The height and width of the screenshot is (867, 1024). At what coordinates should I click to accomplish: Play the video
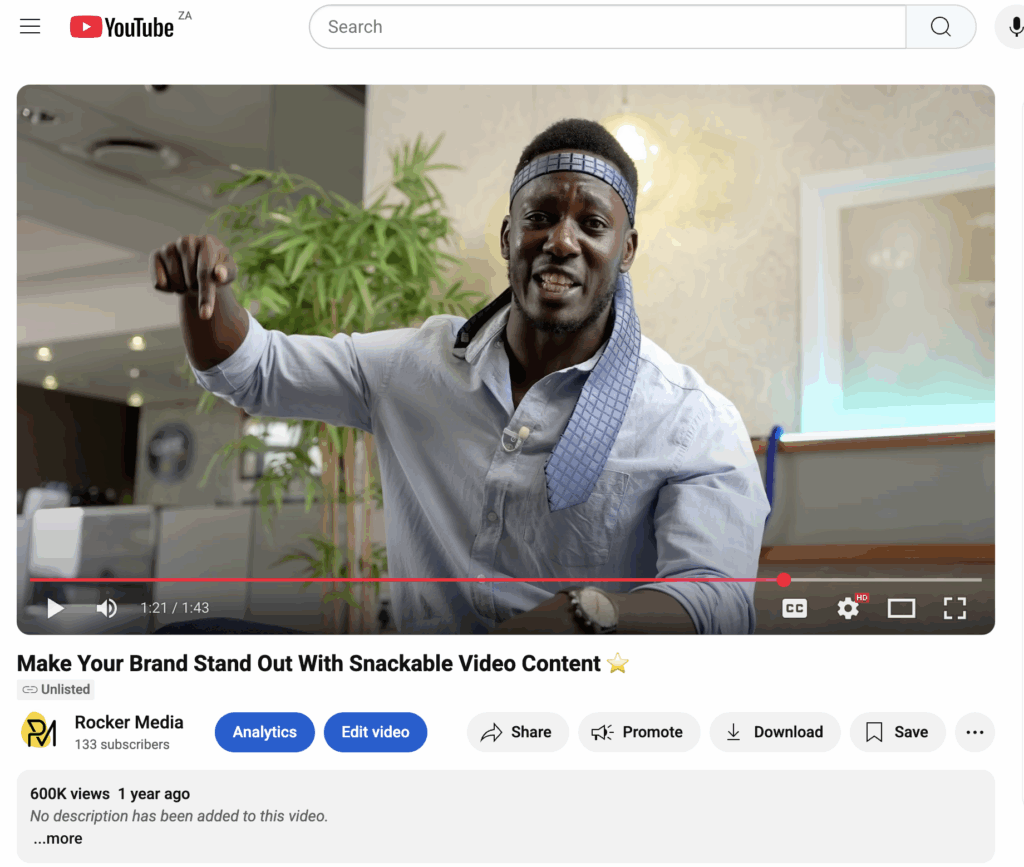pos(55,608)
